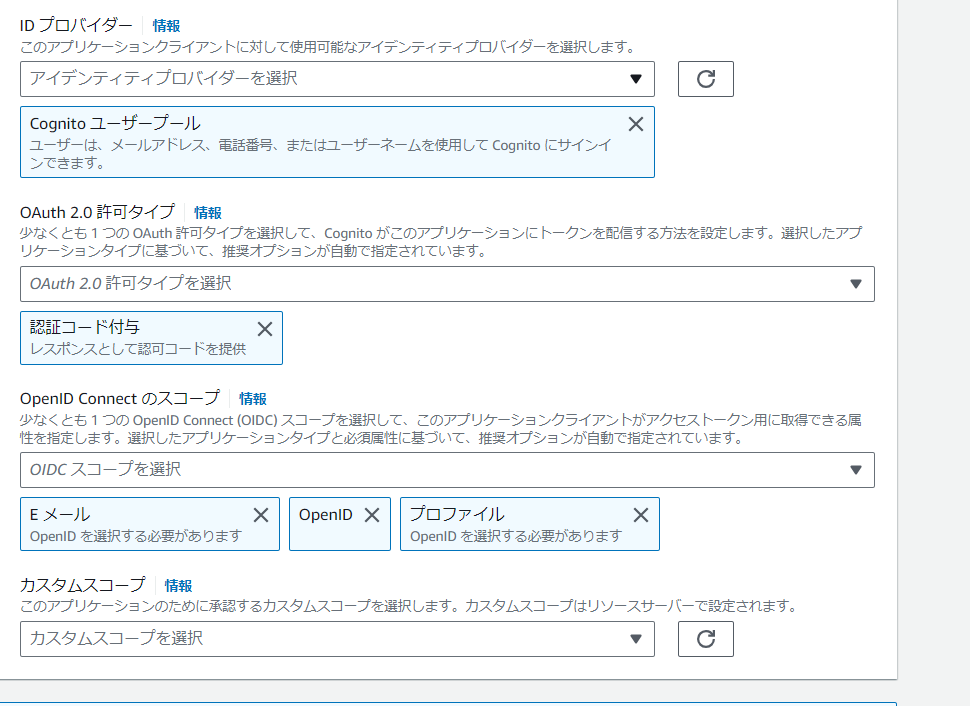The width and height of the screenshot is (970, 706).
Task: Click inside the OIDC scope selection field
Action: tap(400, 469)
